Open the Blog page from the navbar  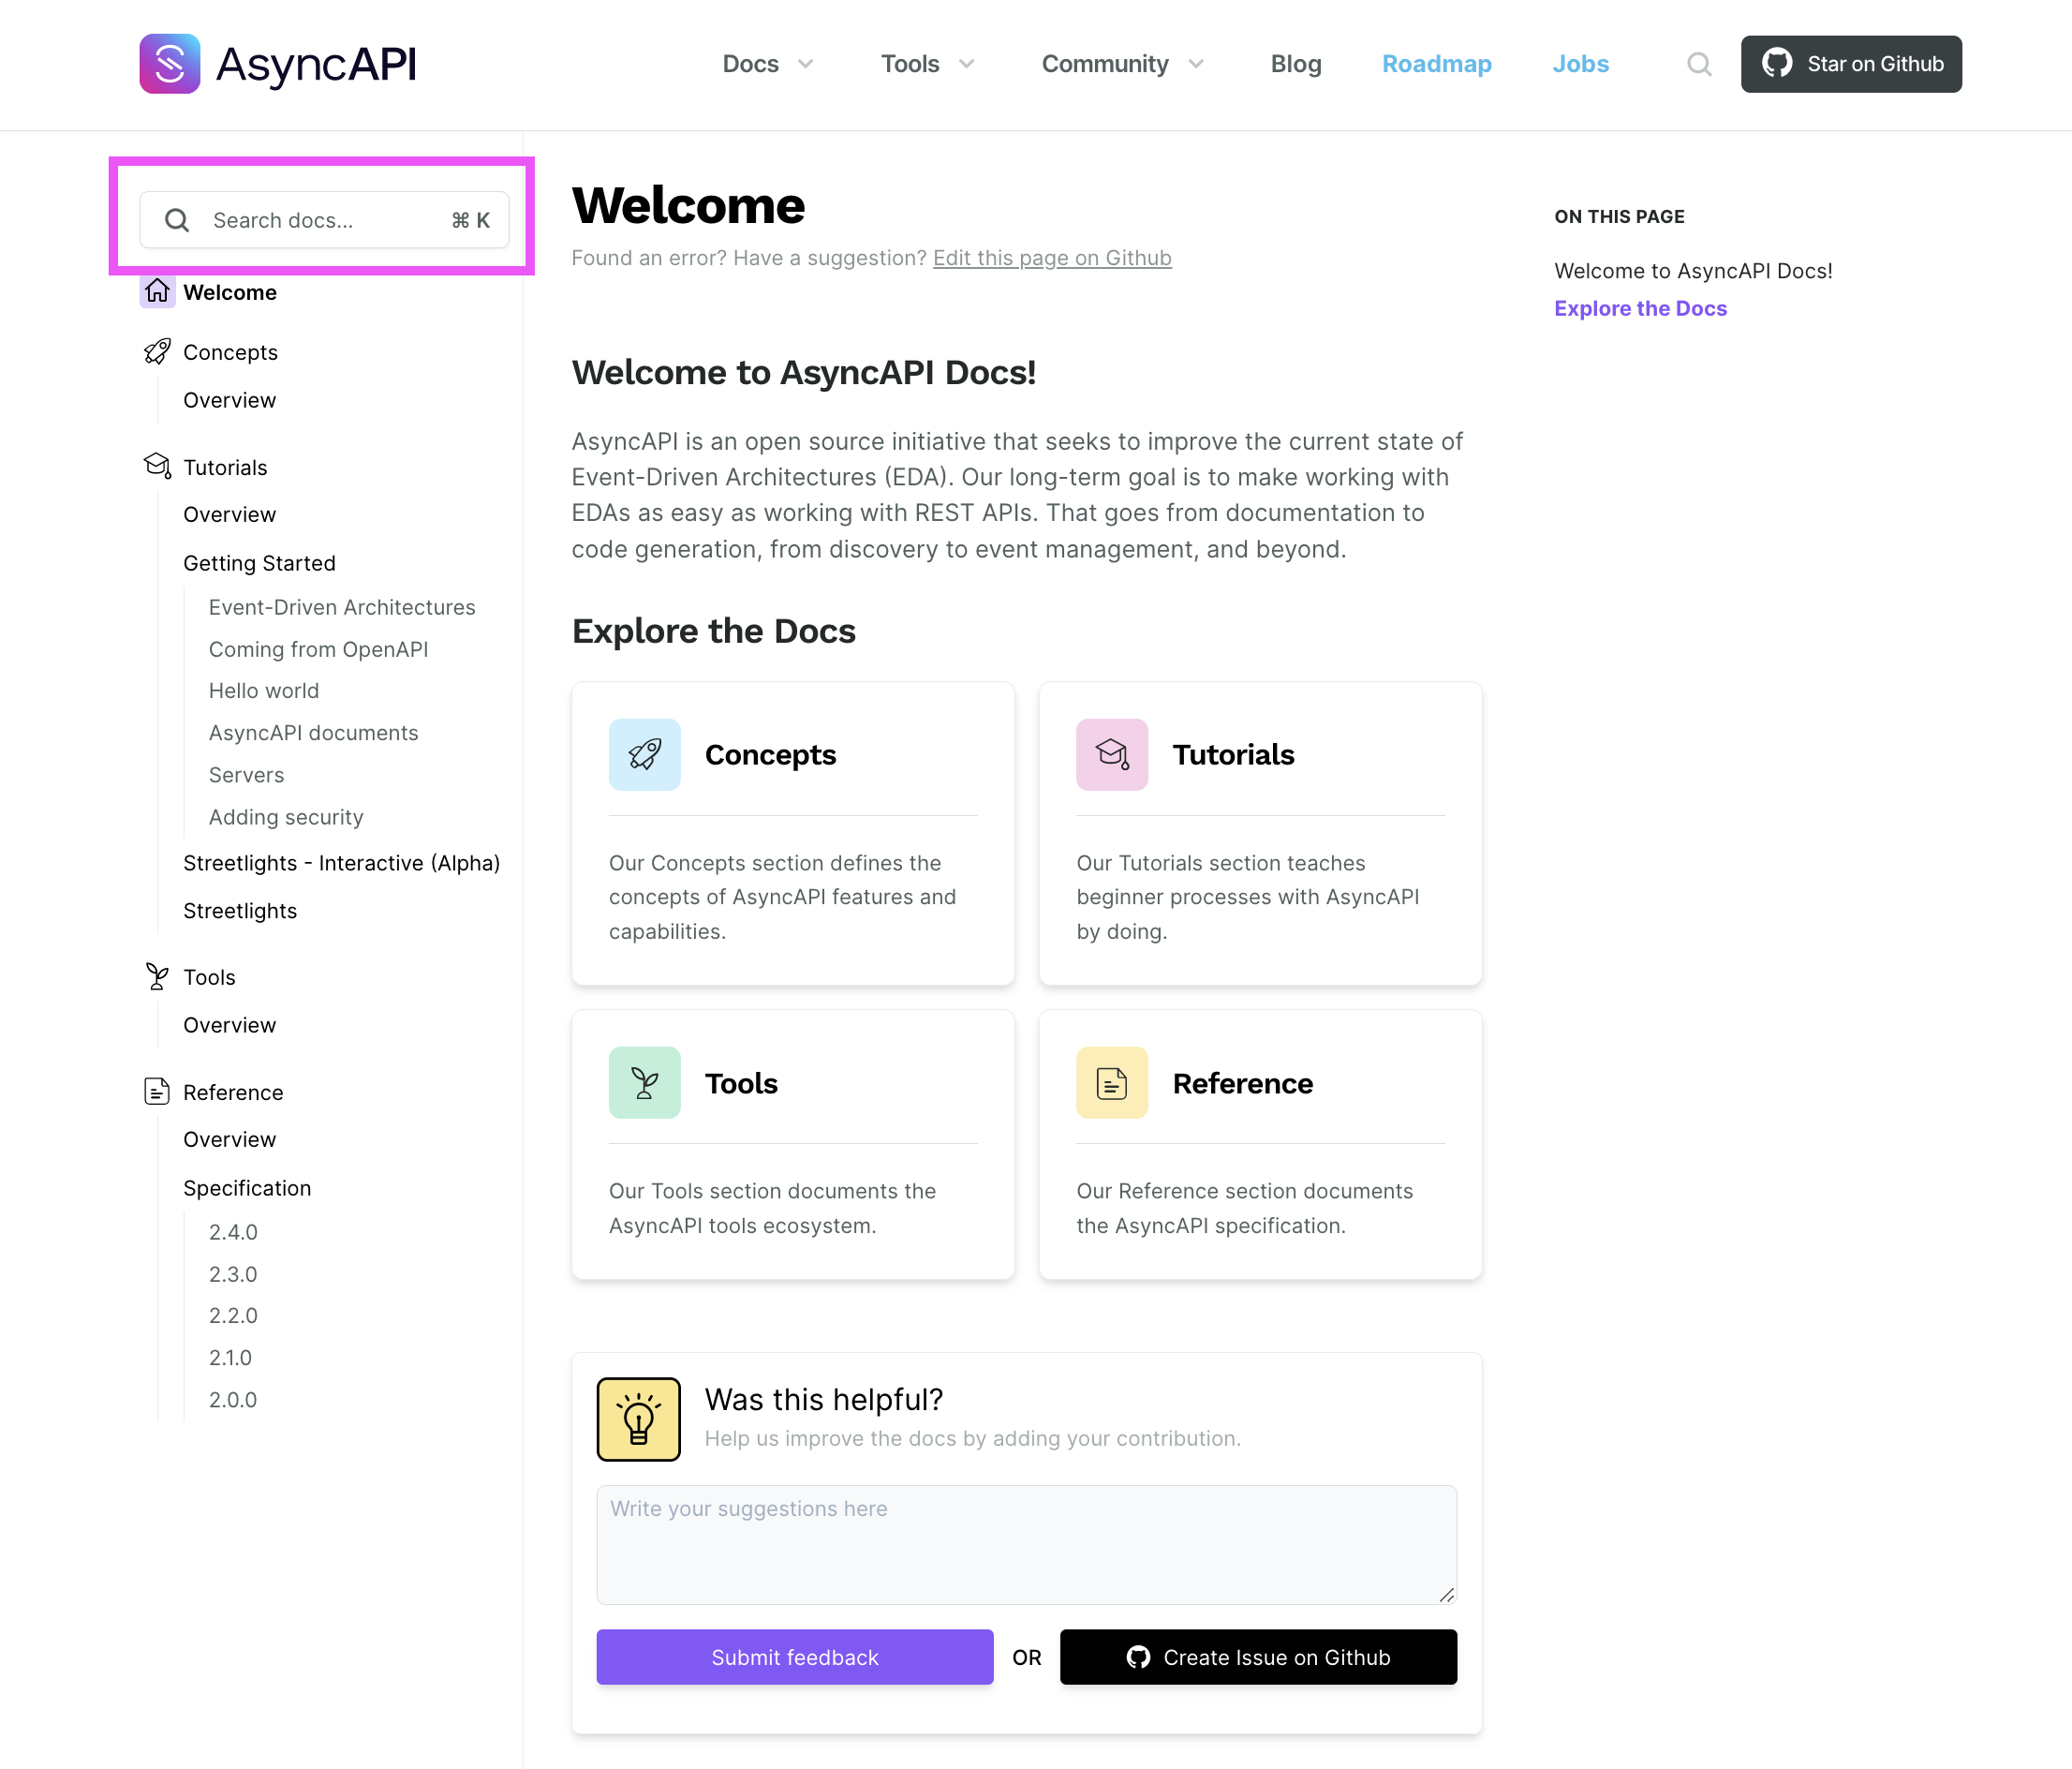coord(1295,63)
